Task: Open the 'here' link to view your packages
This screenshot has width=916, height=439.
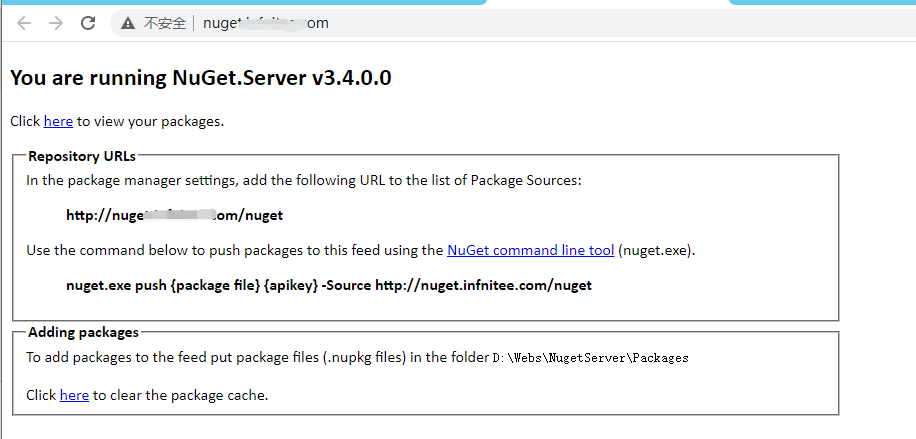Action: pos(58,122)
